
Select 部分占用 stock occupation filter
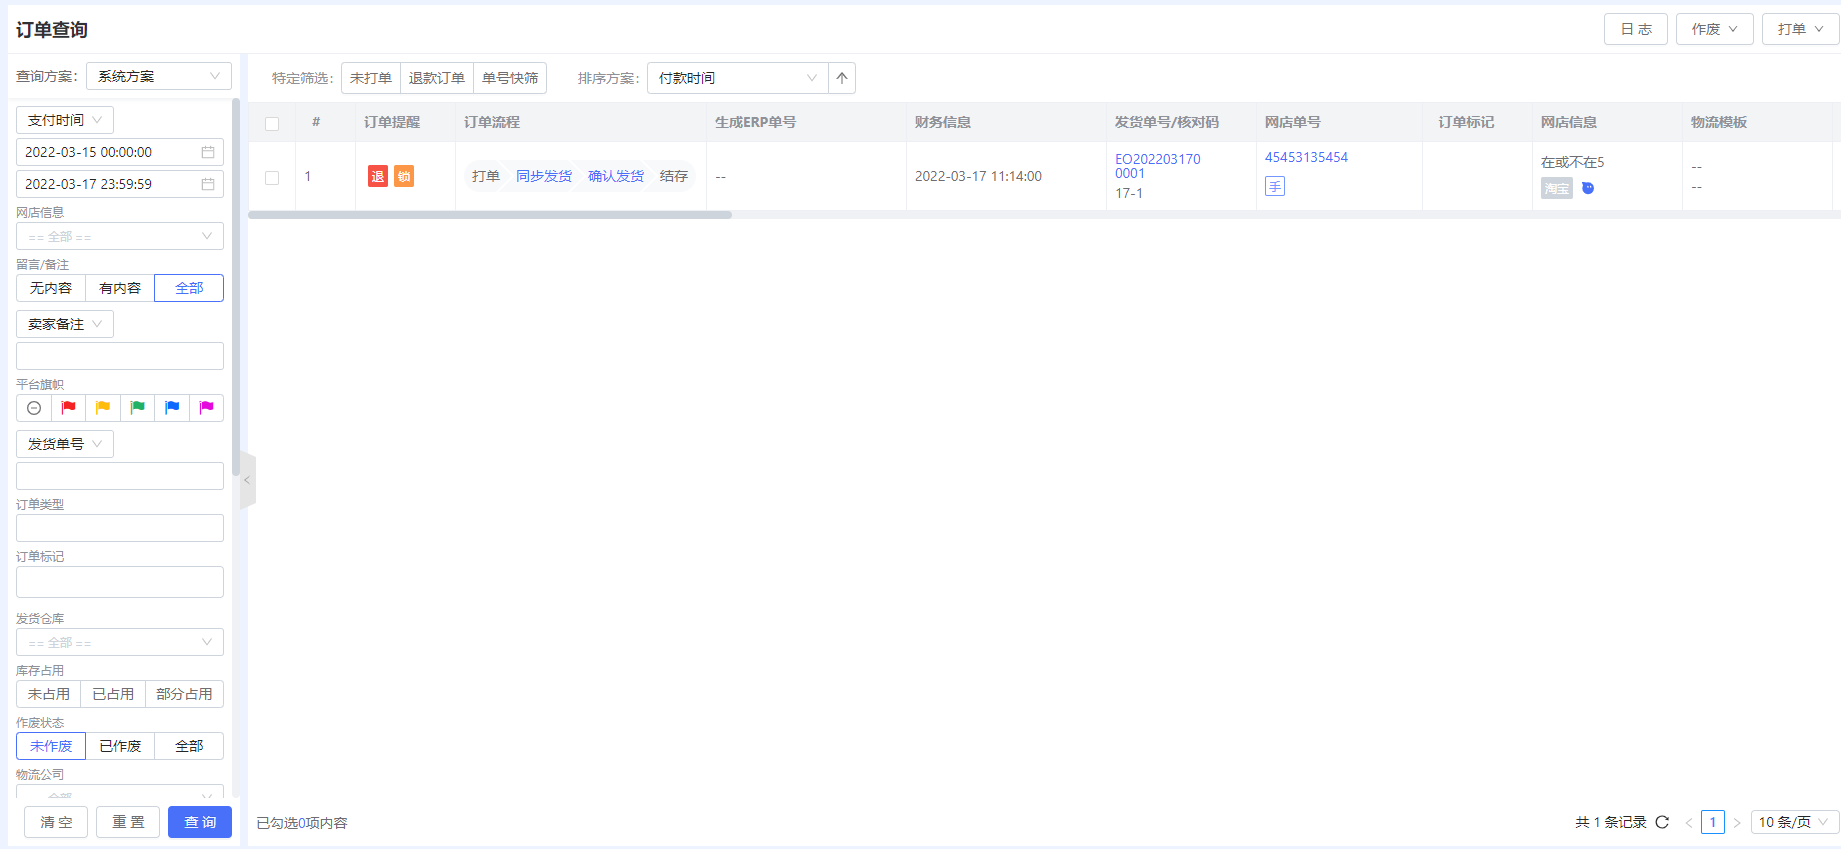(x=184, y=694)
